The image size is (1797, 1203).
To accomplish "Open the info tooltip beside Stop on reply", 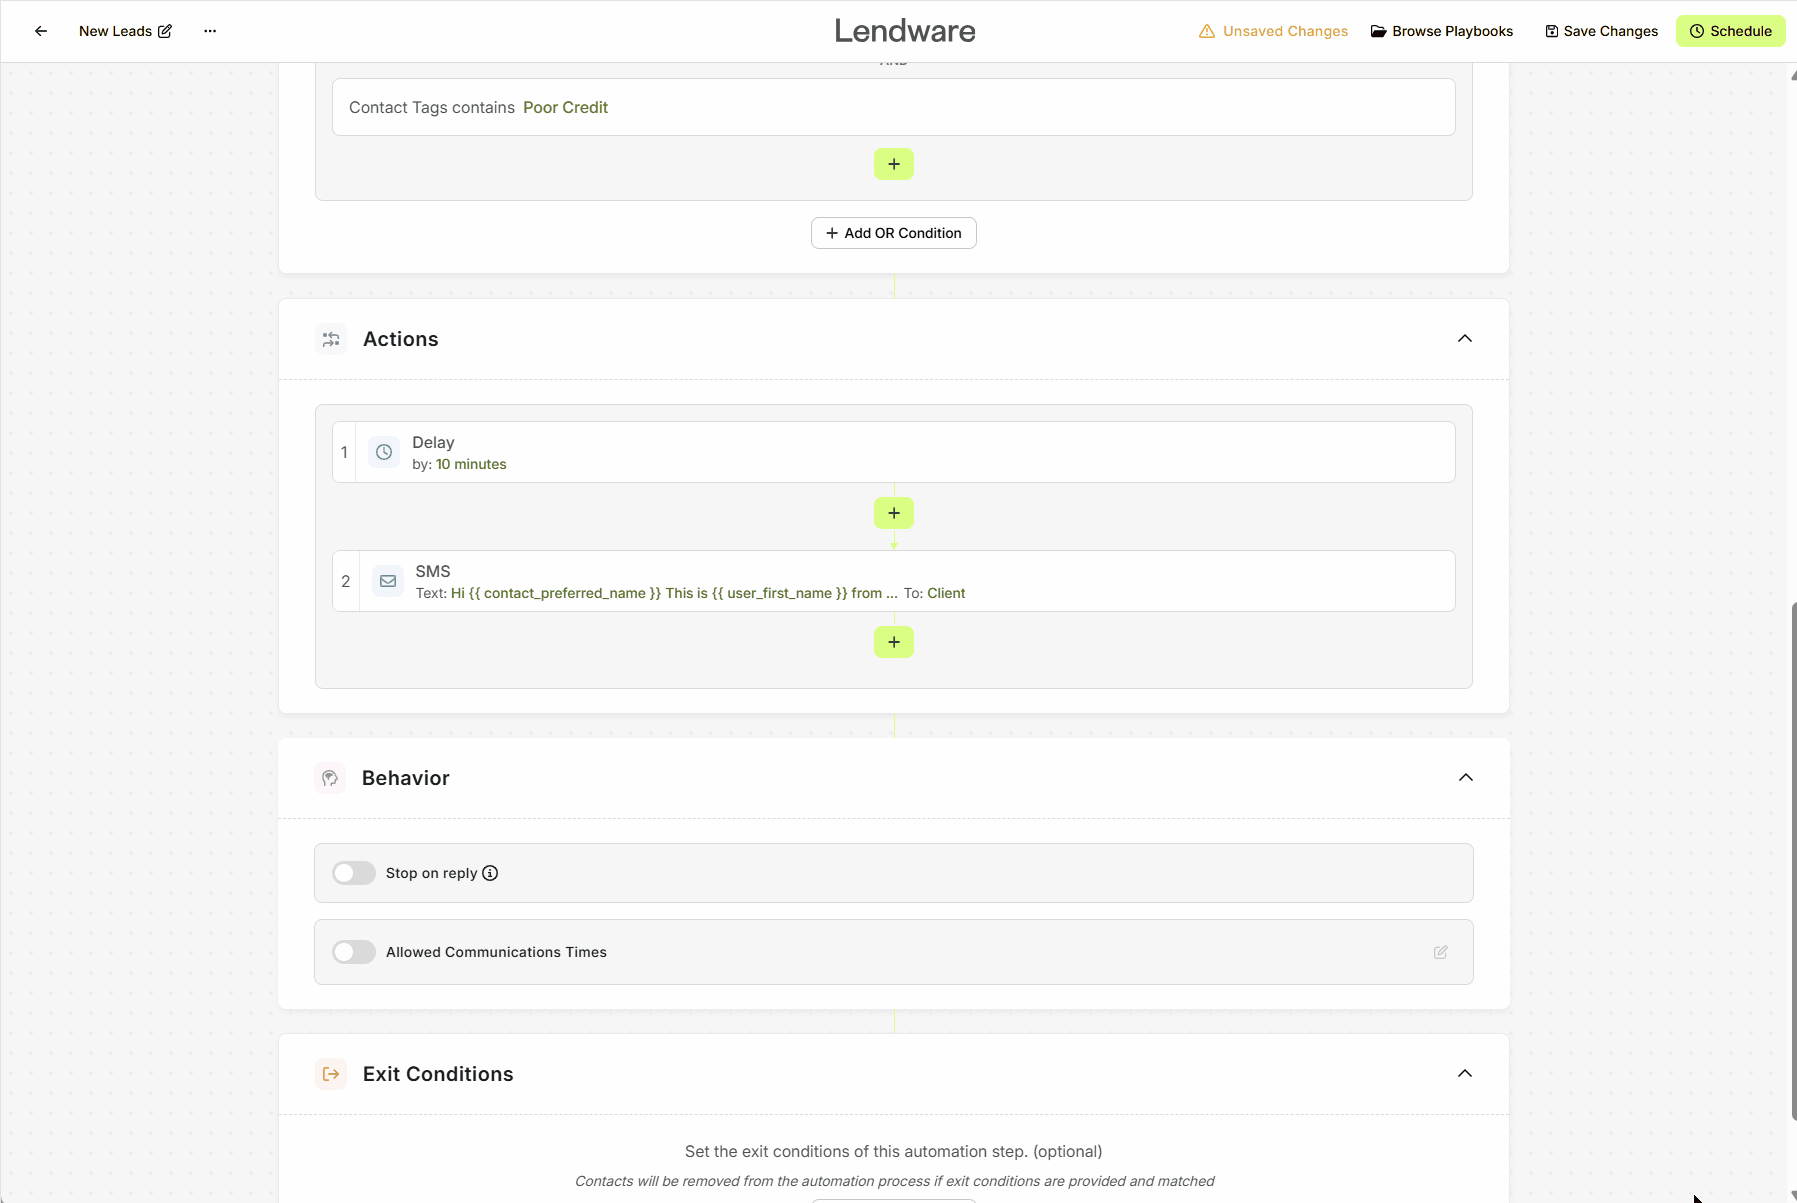I will [489, 872].
